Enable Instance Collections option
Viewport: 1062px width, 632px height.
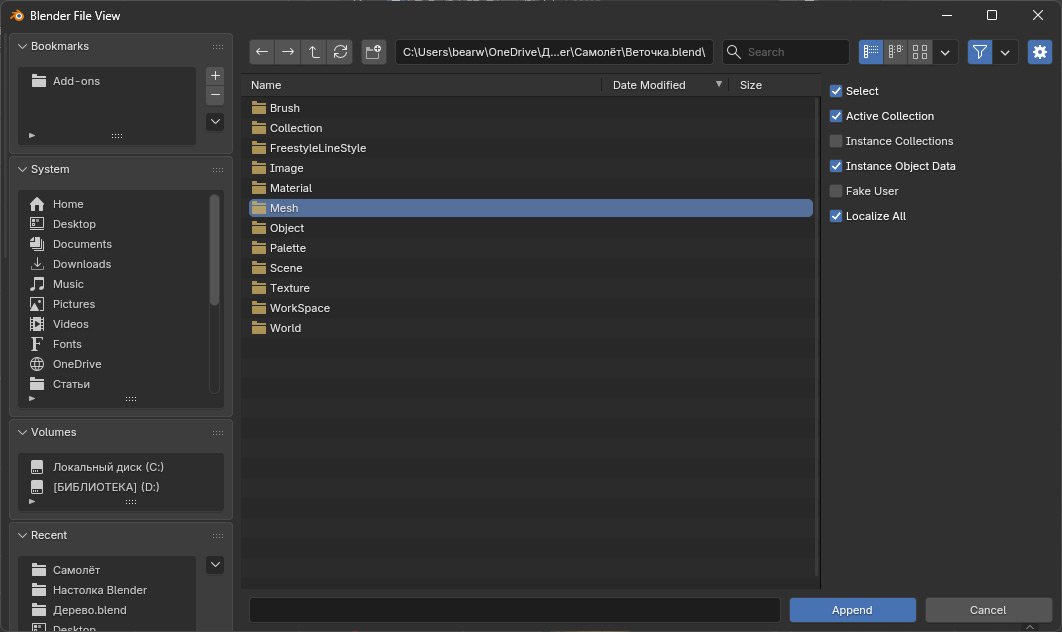click(836, 141)
